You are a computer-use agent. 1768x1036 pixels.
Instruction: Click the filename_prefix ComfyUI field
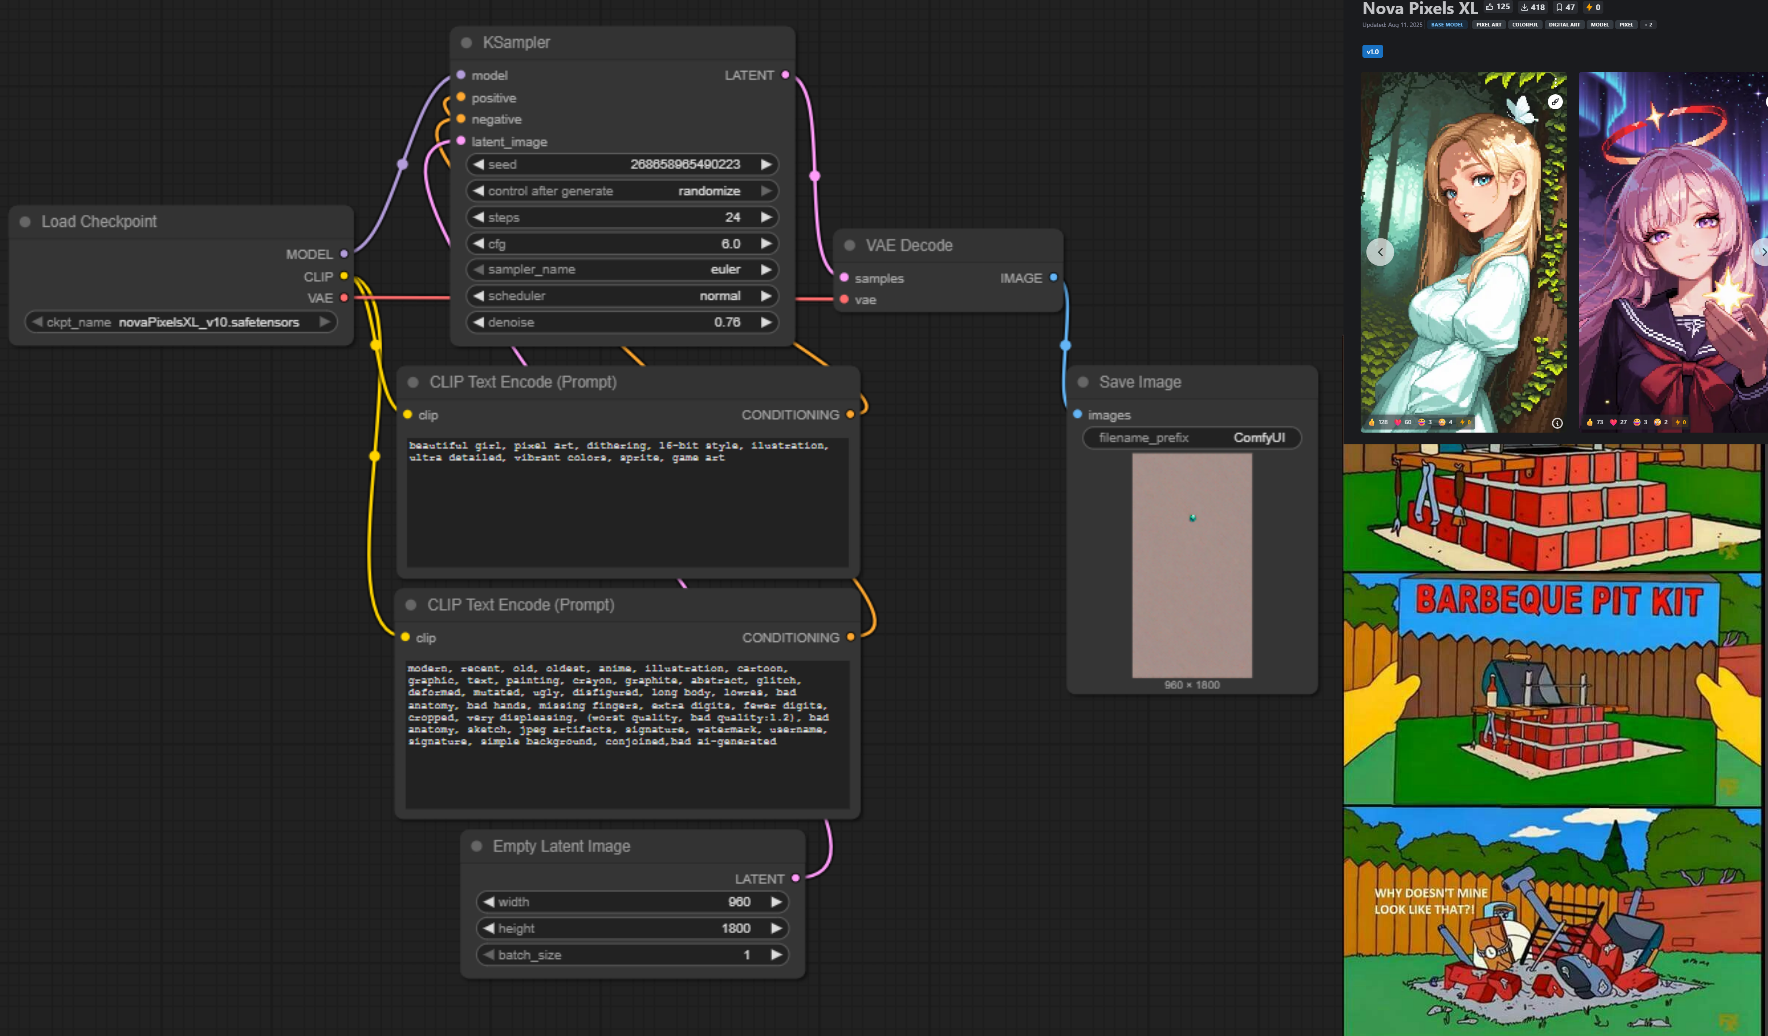pos(1192,438)
